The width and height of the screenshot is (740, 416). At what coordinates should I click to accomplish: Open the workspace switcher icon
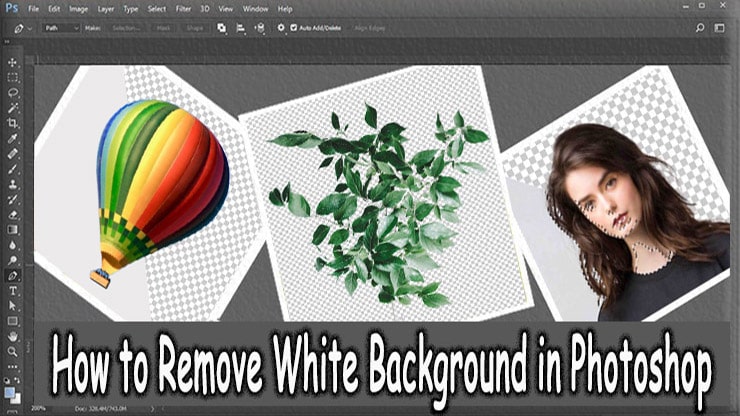(x=719, y=28)
